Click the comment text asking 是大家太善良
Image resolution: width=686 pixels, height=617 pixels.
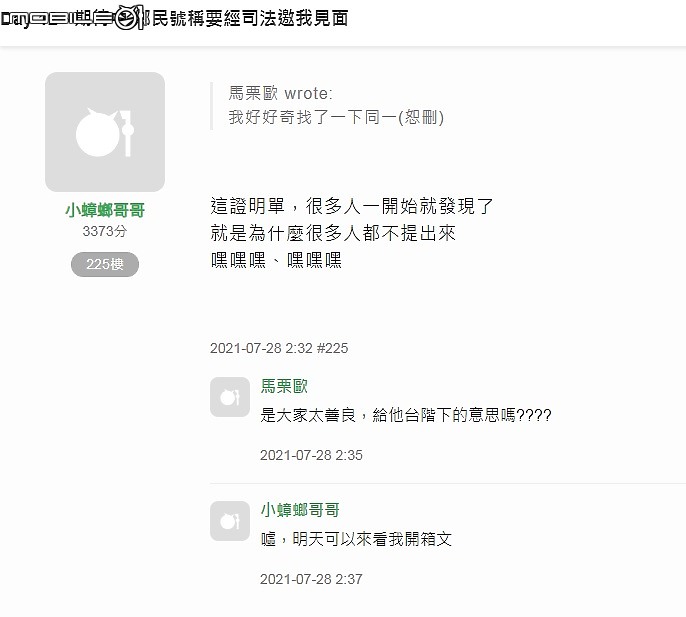(406, 415)
